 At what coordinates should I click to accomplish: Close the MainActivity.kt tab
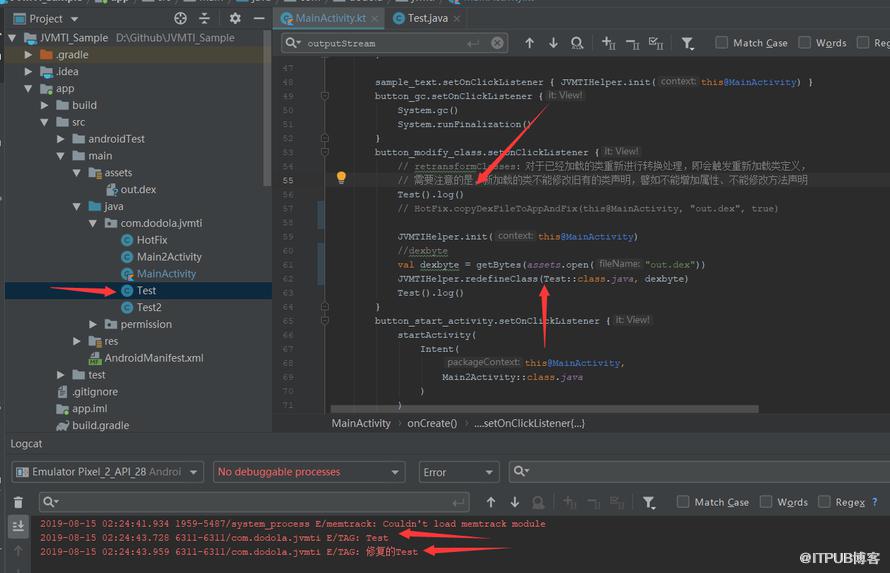coord(375,19)
